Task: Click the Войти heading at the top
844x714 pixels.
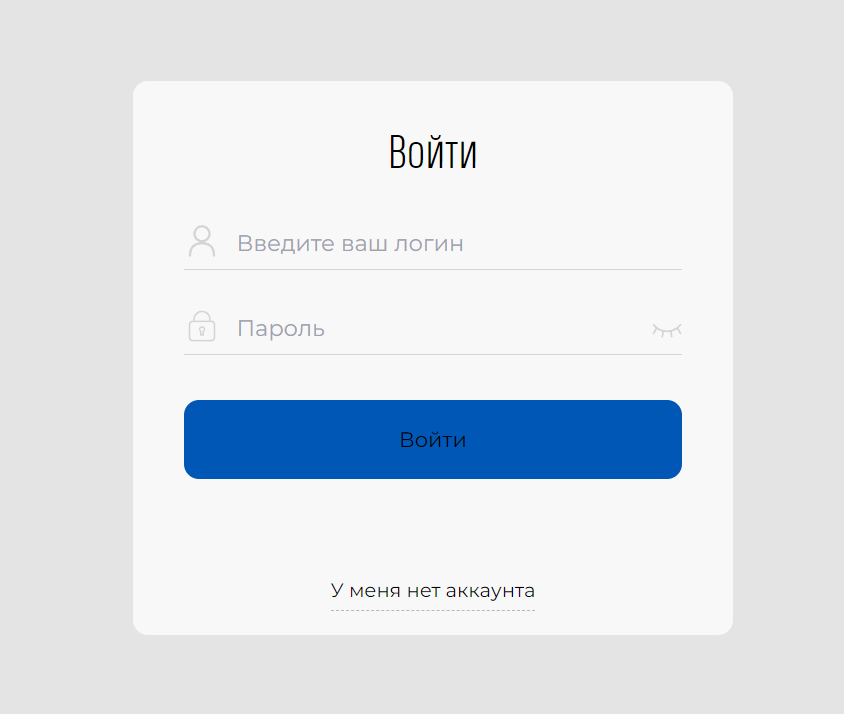Action: (x=433, y=152)
